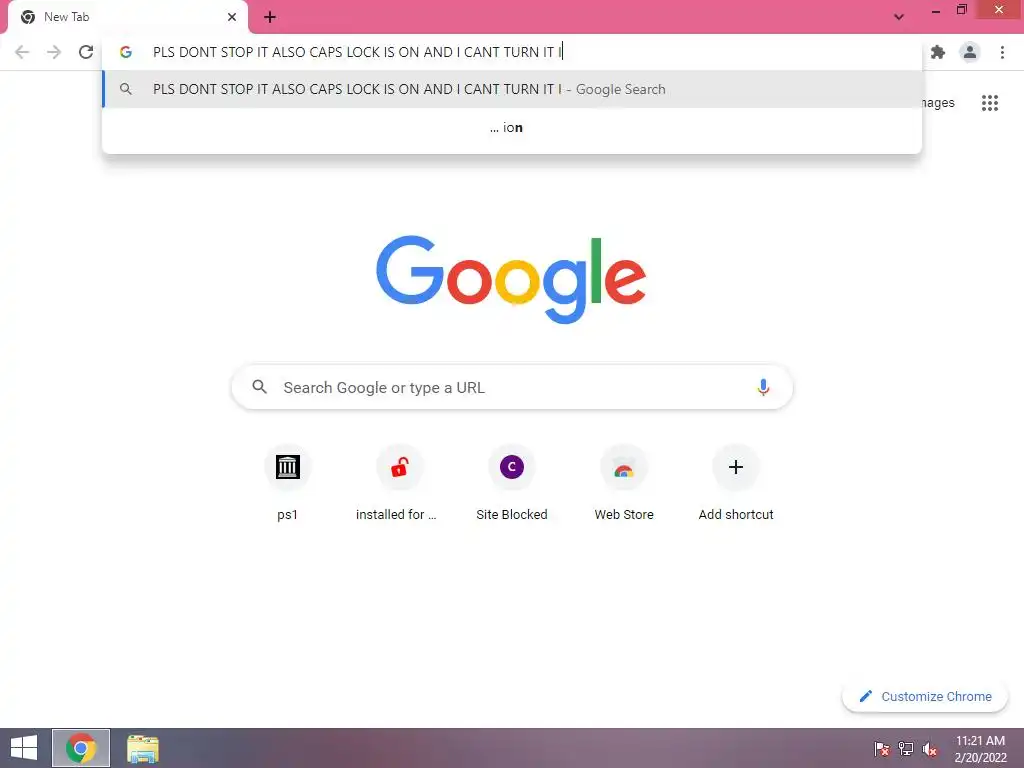Click the Search Google or type a URL box
The width and height of the screenshot is (1024, 768).
[x=512, y=387]
